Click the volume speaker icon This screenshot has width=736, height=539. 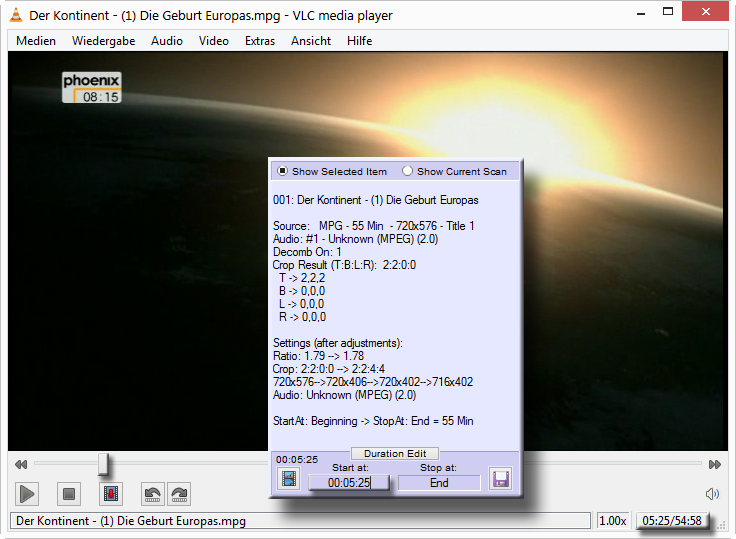712,494
